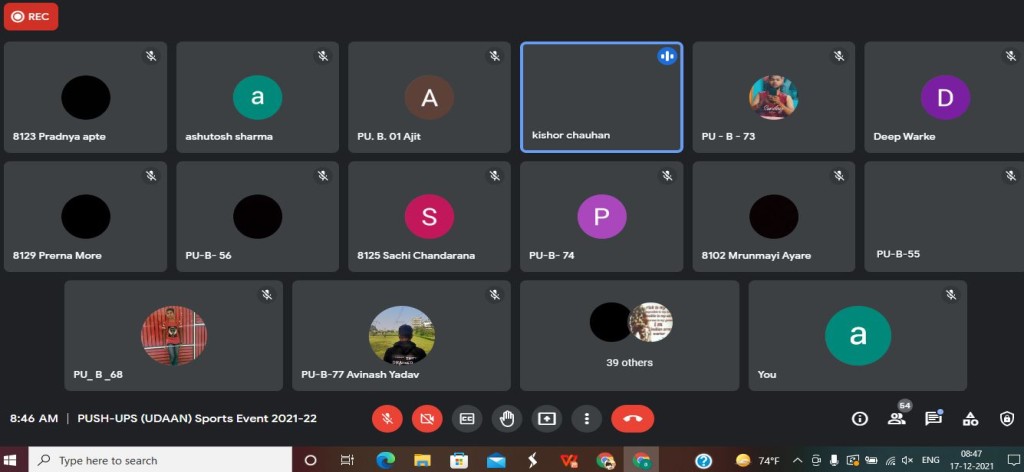Expand the system tray hidden icons arrow
The image size is (1024, 472).
797,460
